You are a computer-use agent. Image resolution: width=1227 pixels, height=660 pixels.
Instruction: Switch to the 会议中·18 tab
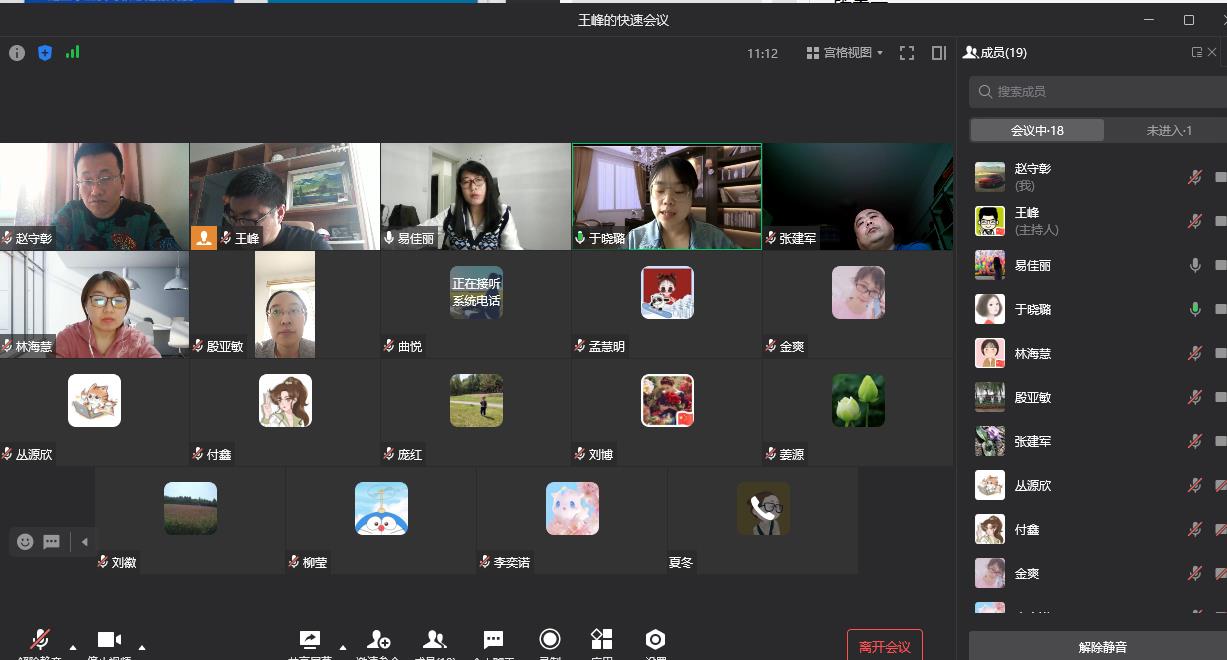point(1037,130)
